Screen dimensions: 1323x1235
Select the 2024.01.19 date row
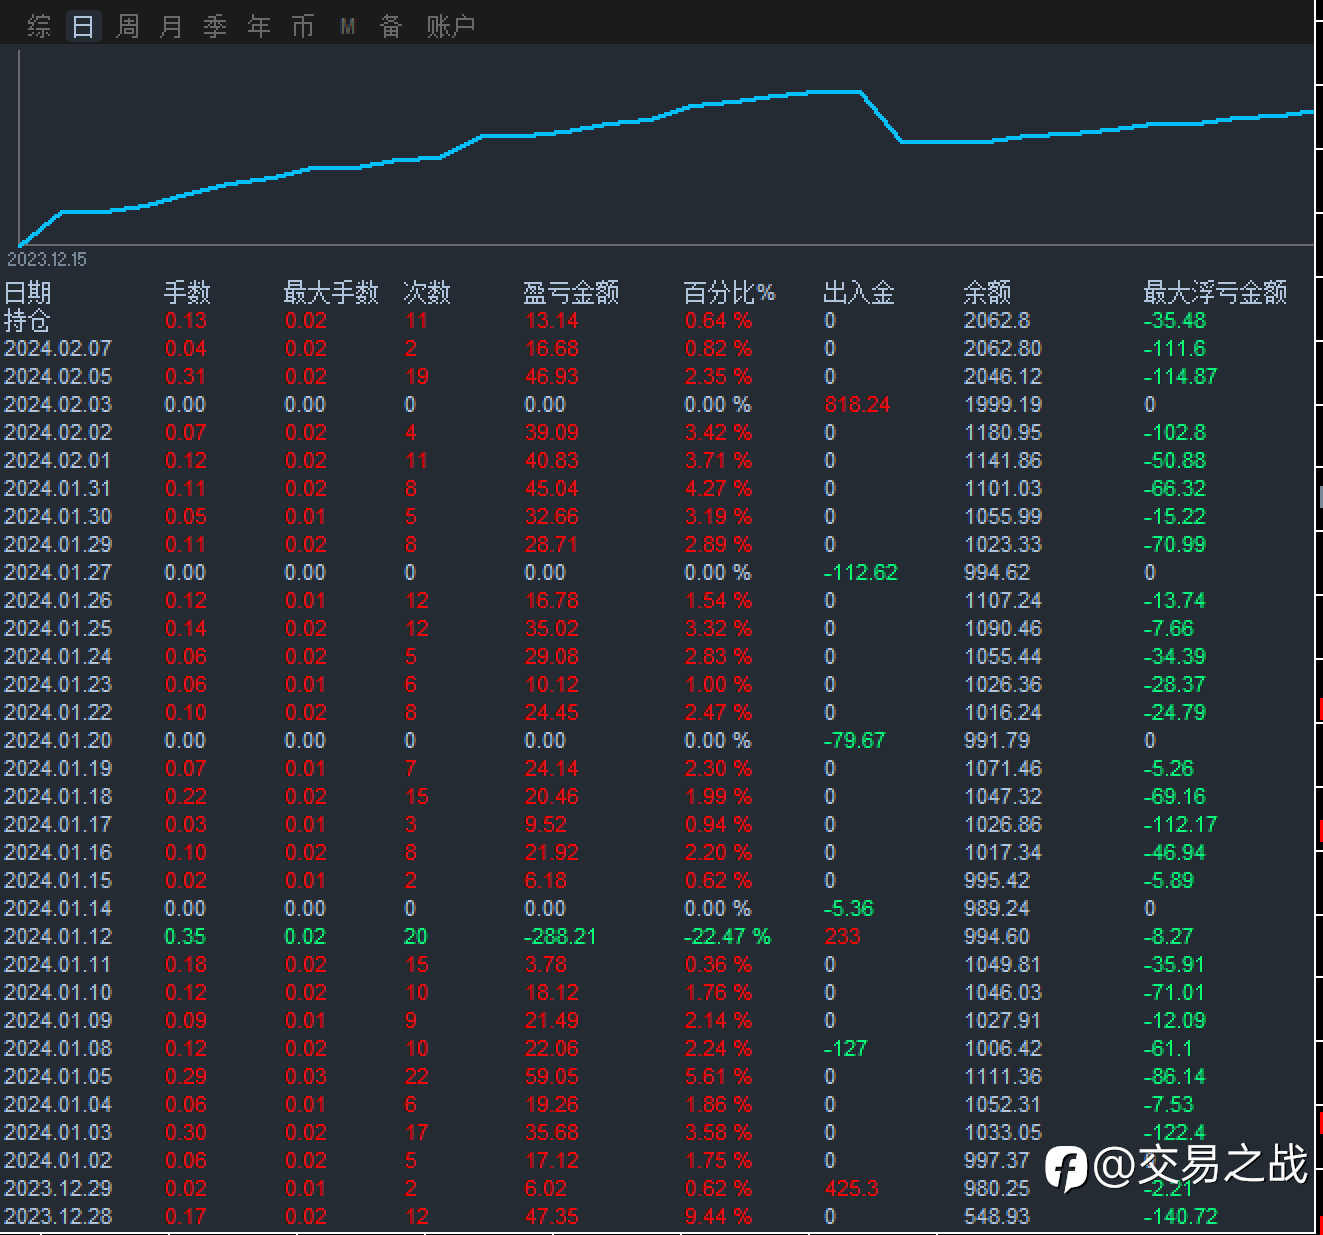(58, 768)
